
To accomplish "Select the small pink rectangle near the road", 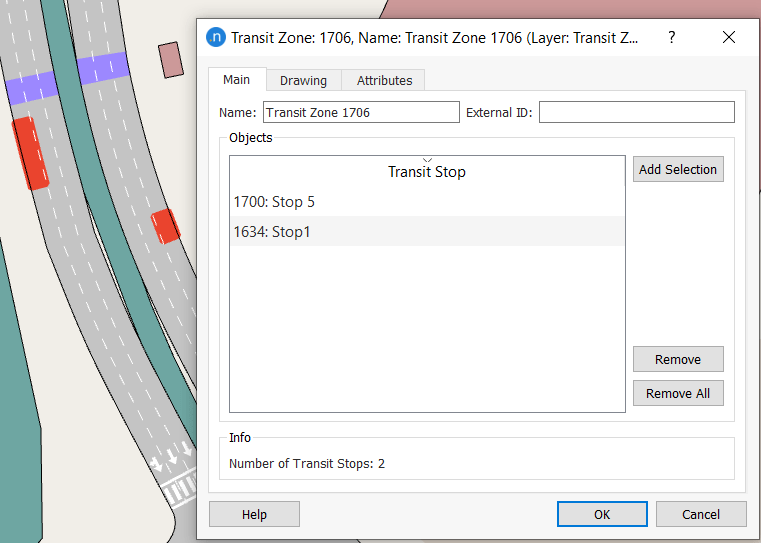I will pos(171,60).
